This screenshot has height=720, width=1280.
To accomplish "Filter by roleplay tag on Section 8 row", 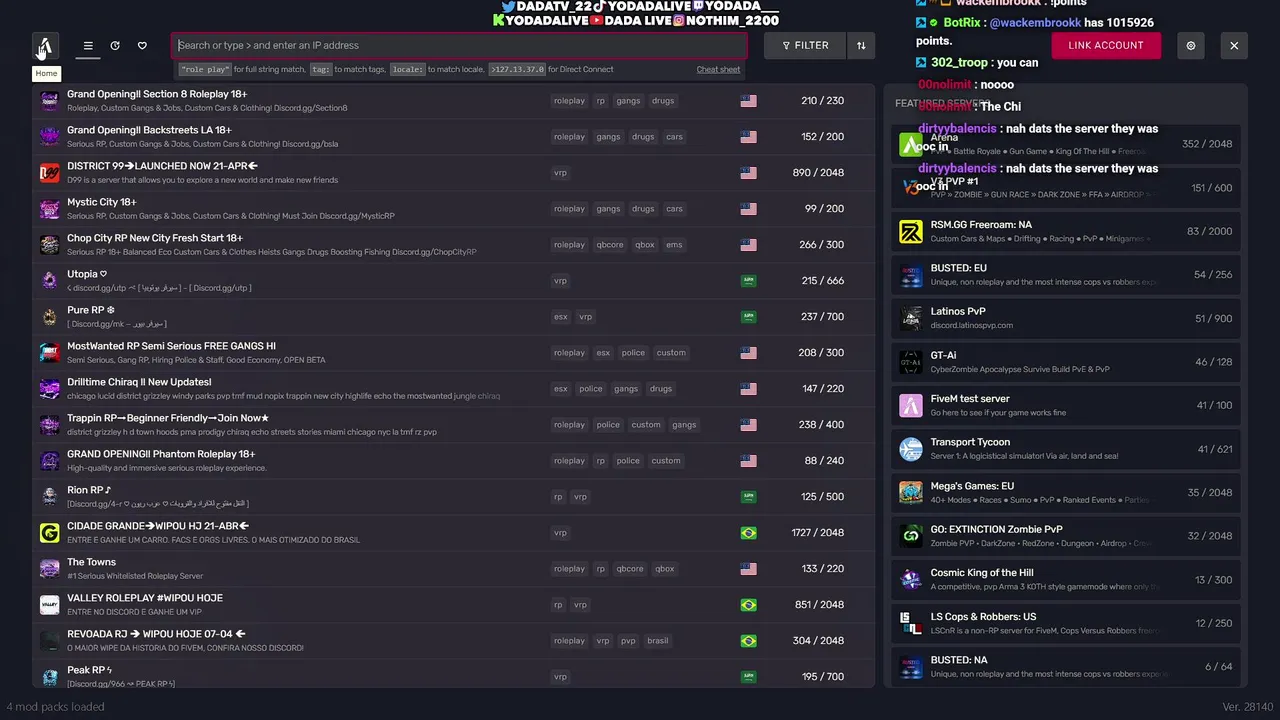I will click(569, 101).
